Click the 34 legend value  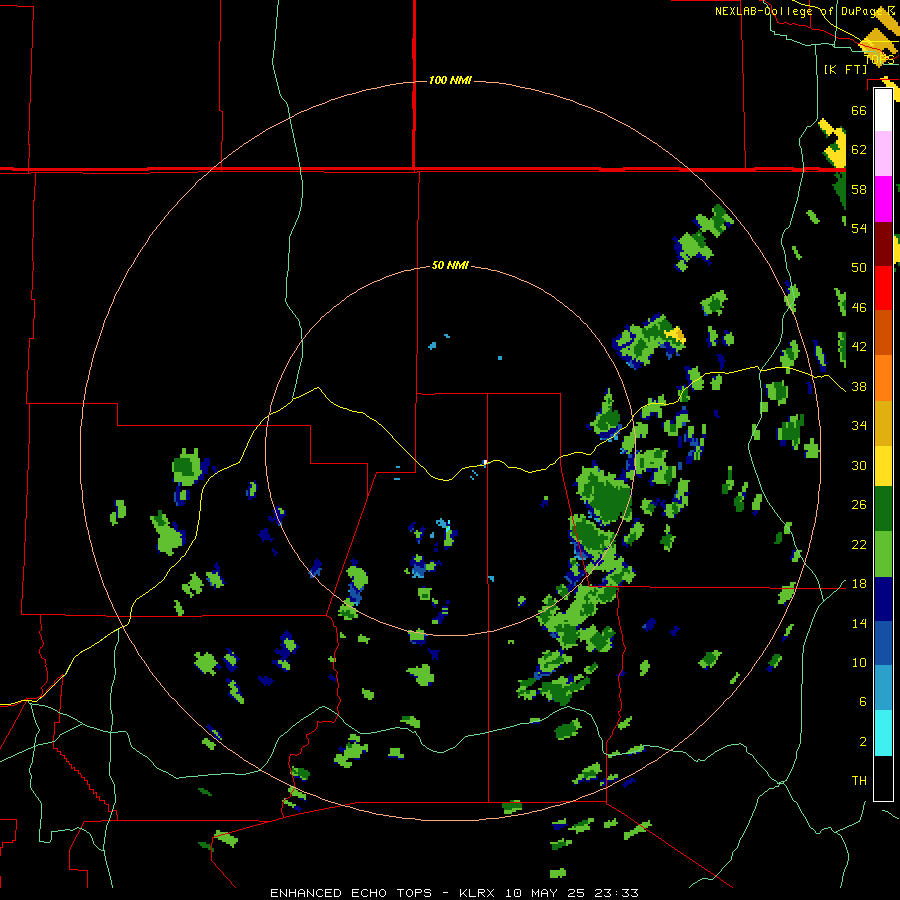(x=859, y=426)
